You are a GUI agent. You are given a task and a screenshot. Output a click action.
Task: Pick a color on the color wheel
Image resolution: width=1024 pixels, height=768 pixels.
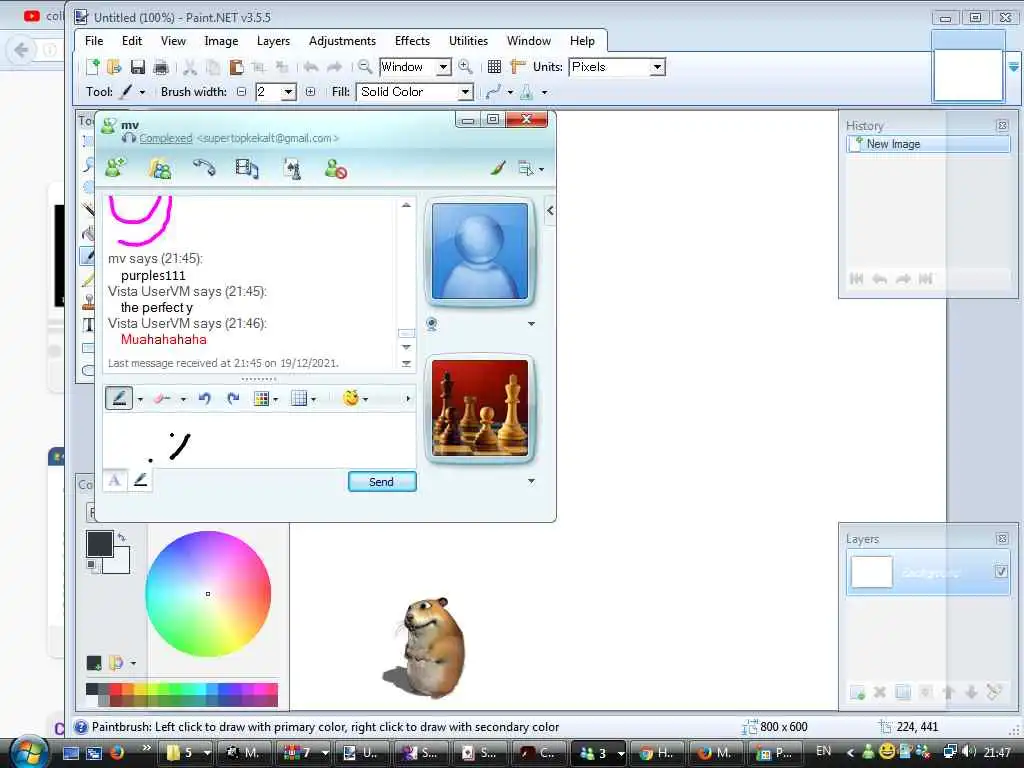point(208,594)
